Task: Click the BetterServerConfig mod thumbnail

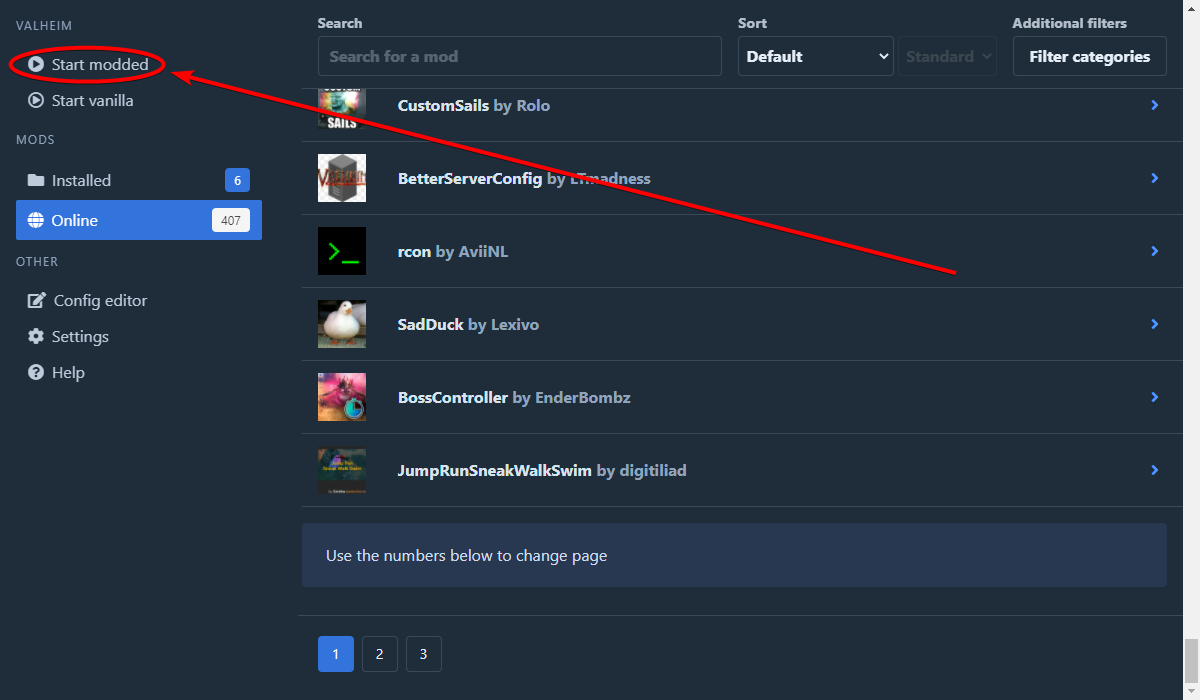Action: pos(341,178)
